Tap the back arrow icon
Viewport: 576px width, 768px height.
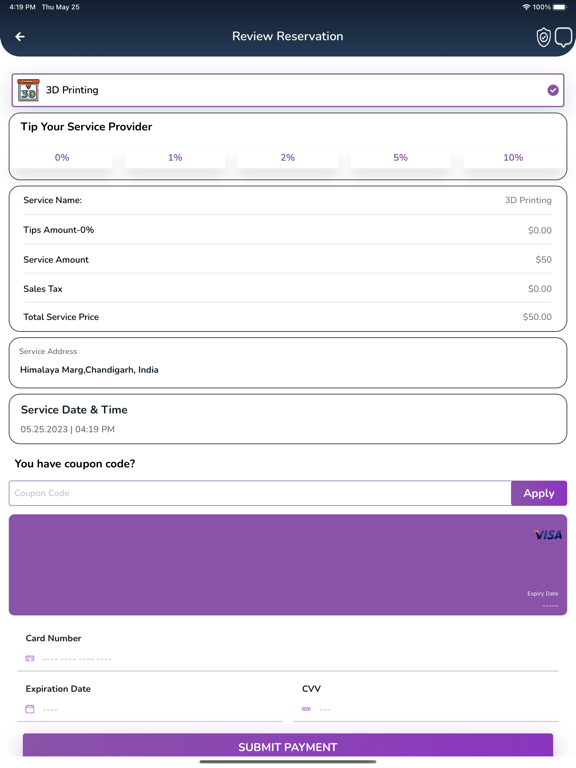[x=20, y=37]
